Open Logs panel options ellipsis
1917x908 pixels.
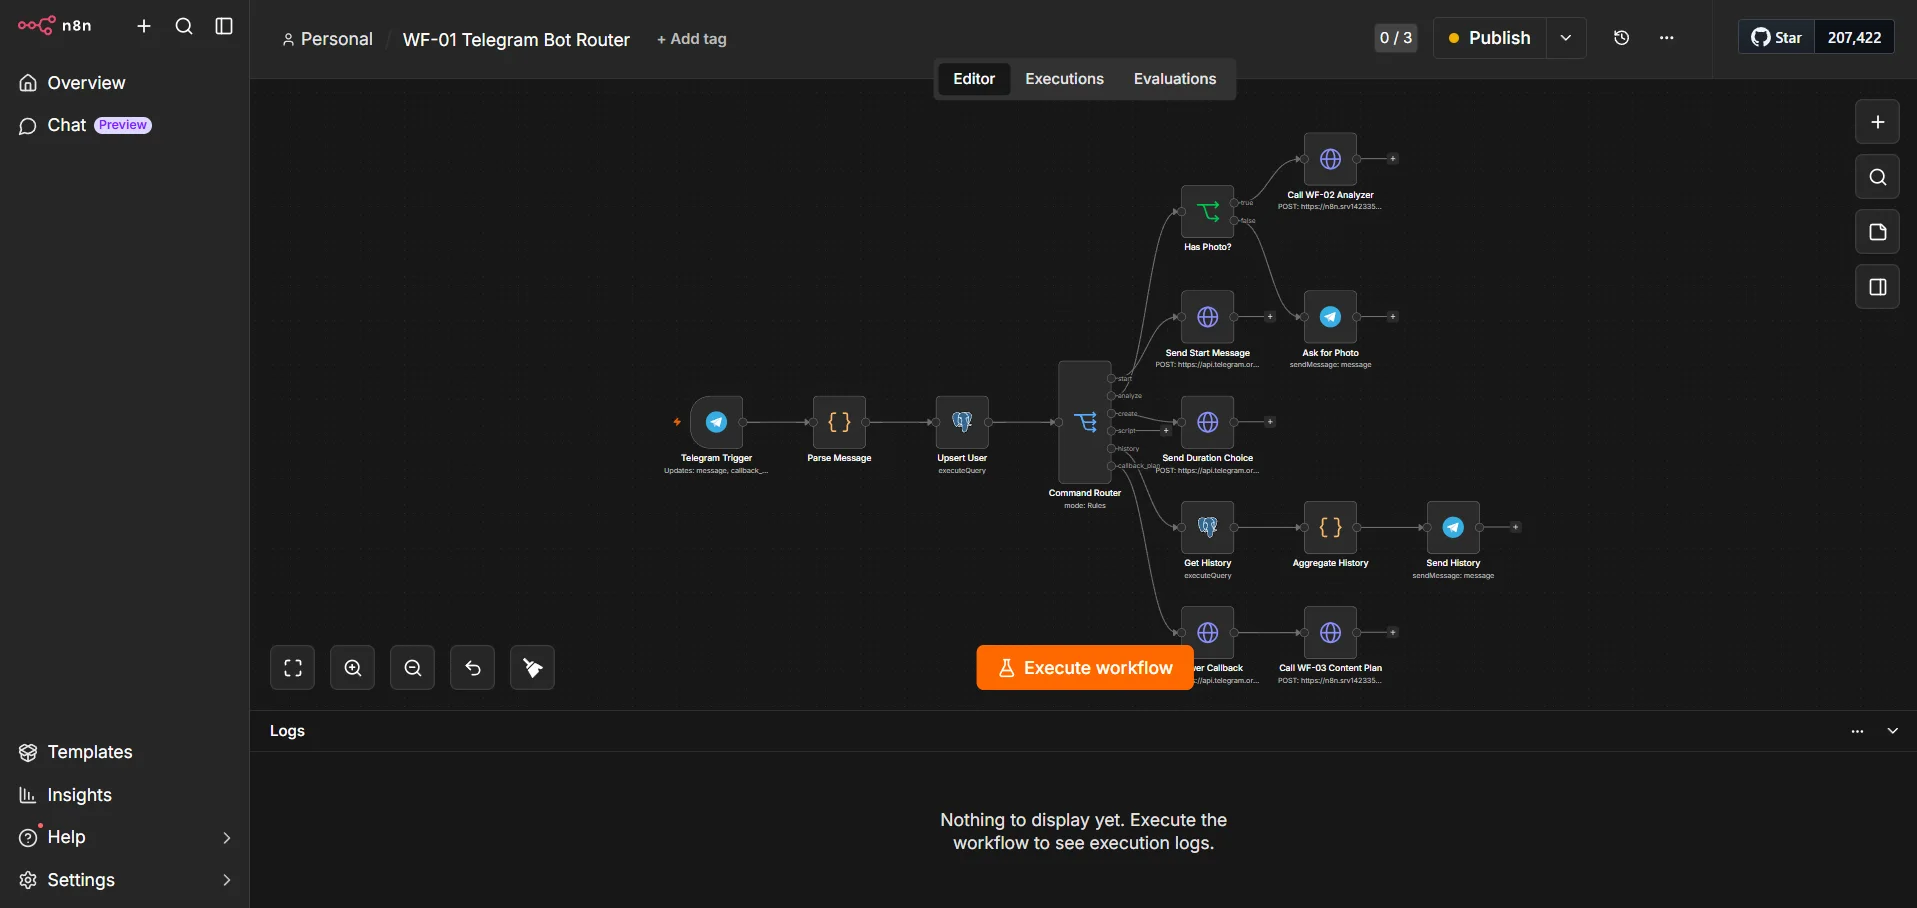coord(1857,731)
